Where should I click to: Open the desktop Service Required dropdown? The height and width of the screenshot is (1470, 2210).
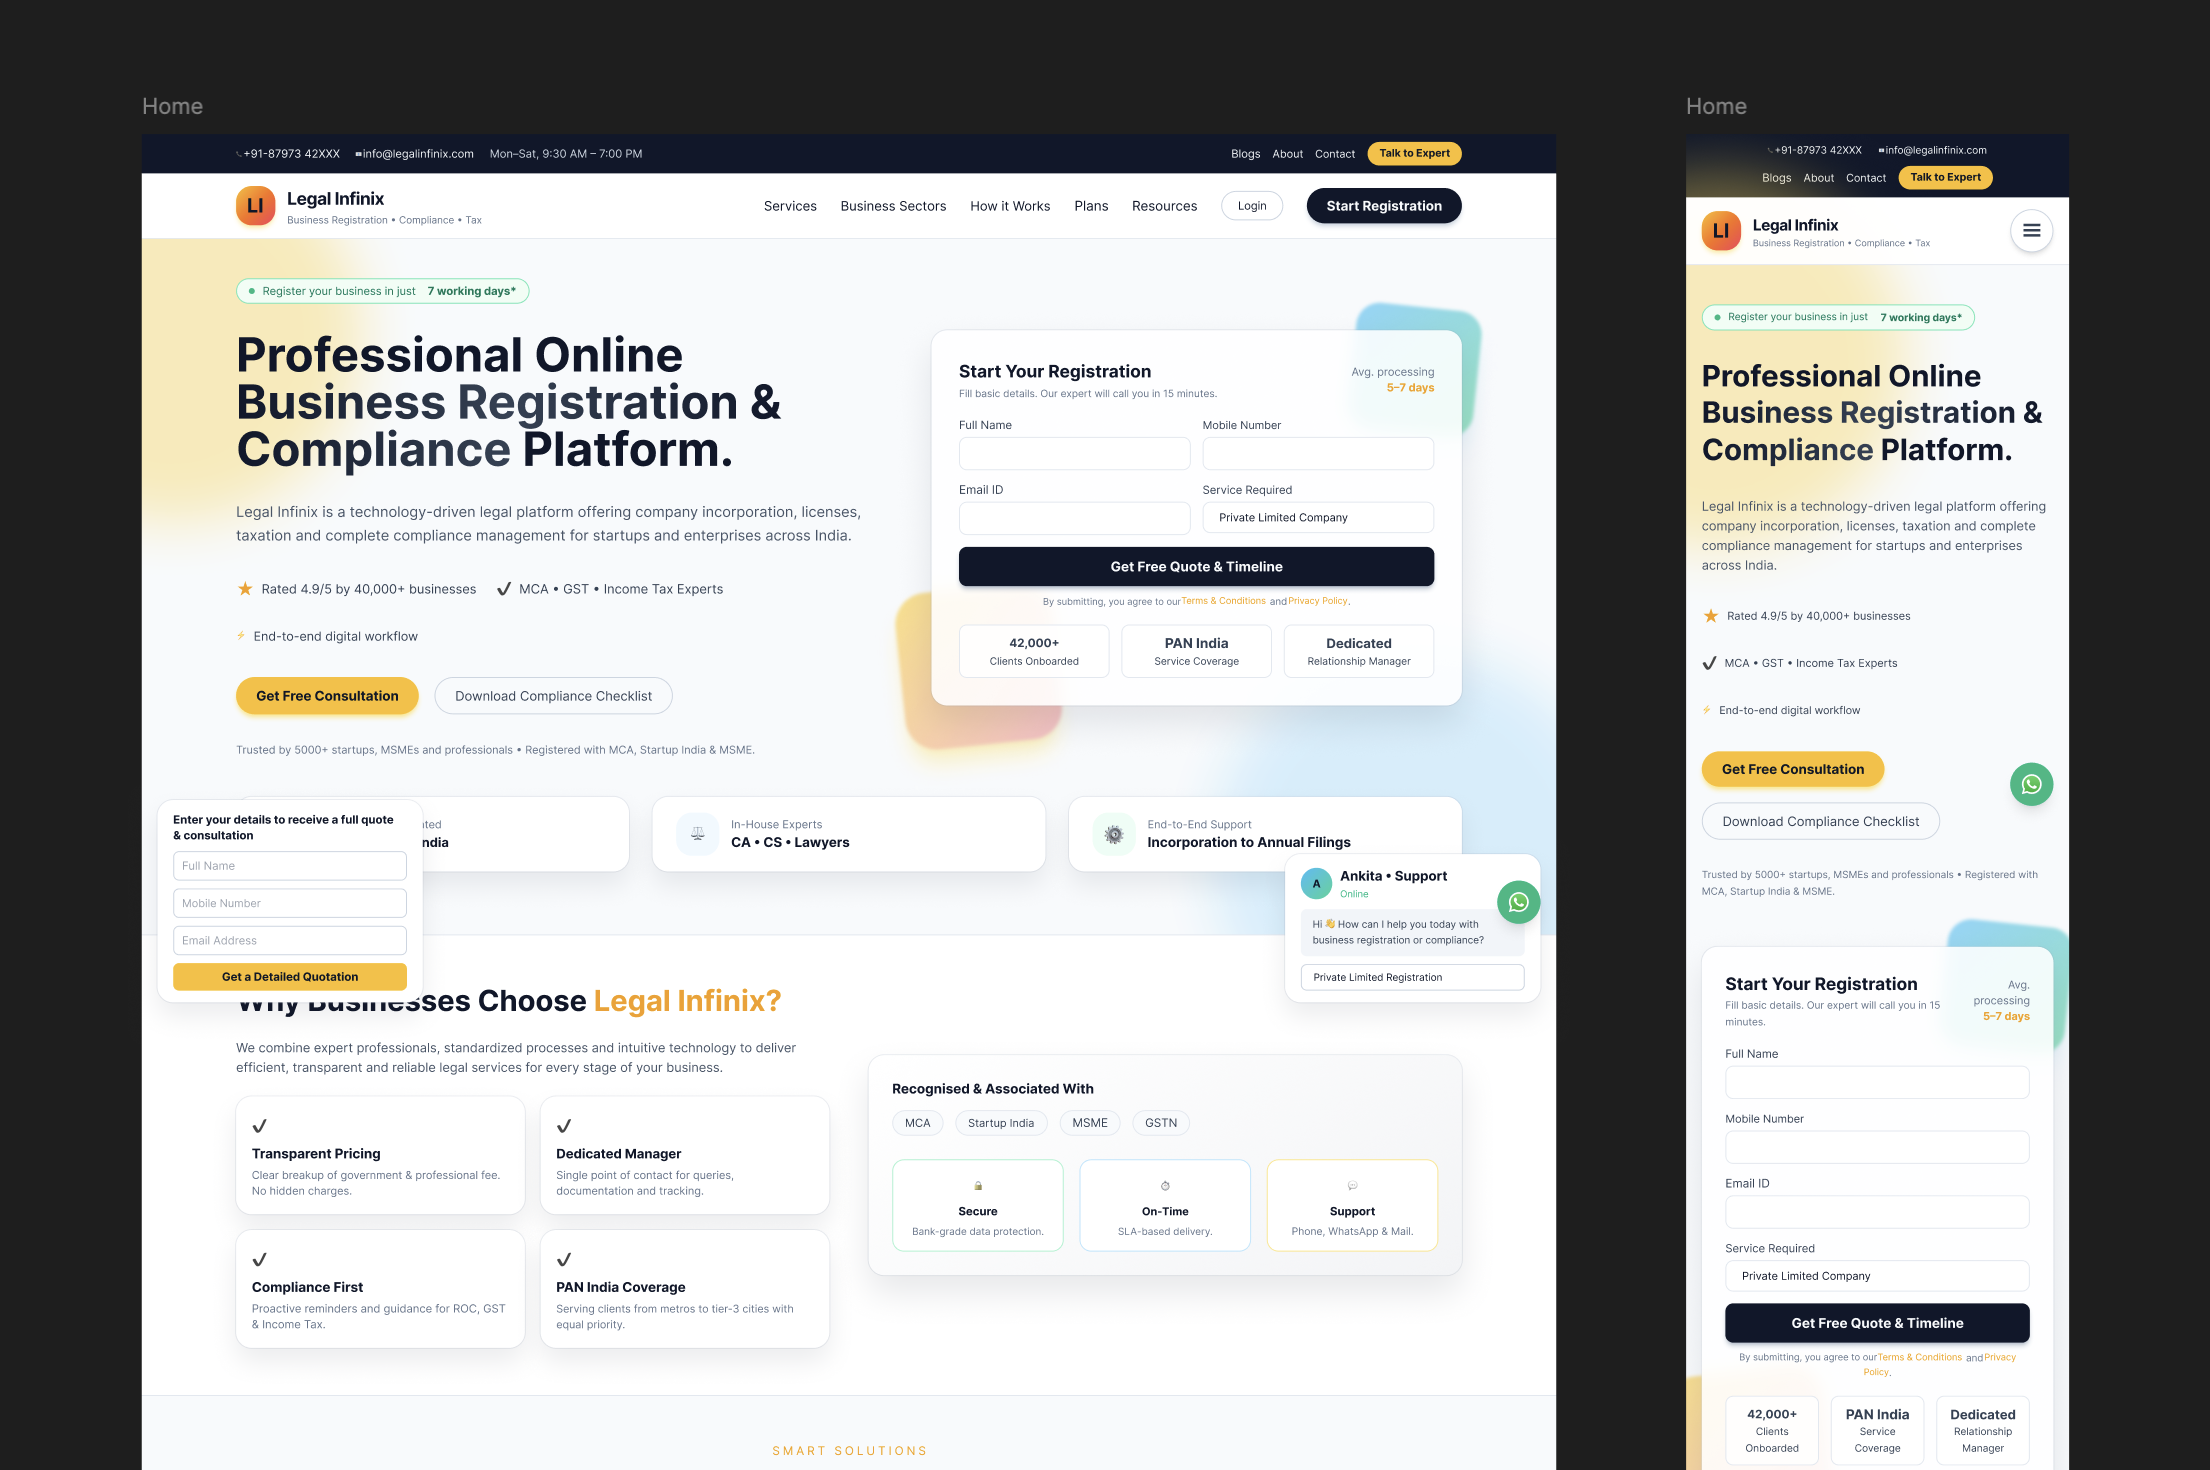tap(1318, 518)
